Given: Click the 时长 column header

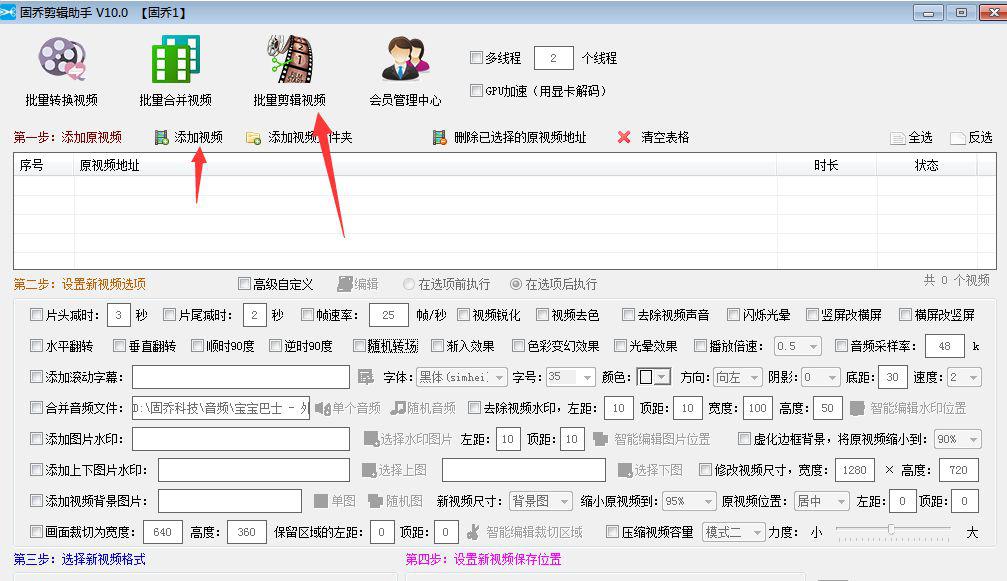Looking at the screenshot, I should tap(826, 166).
